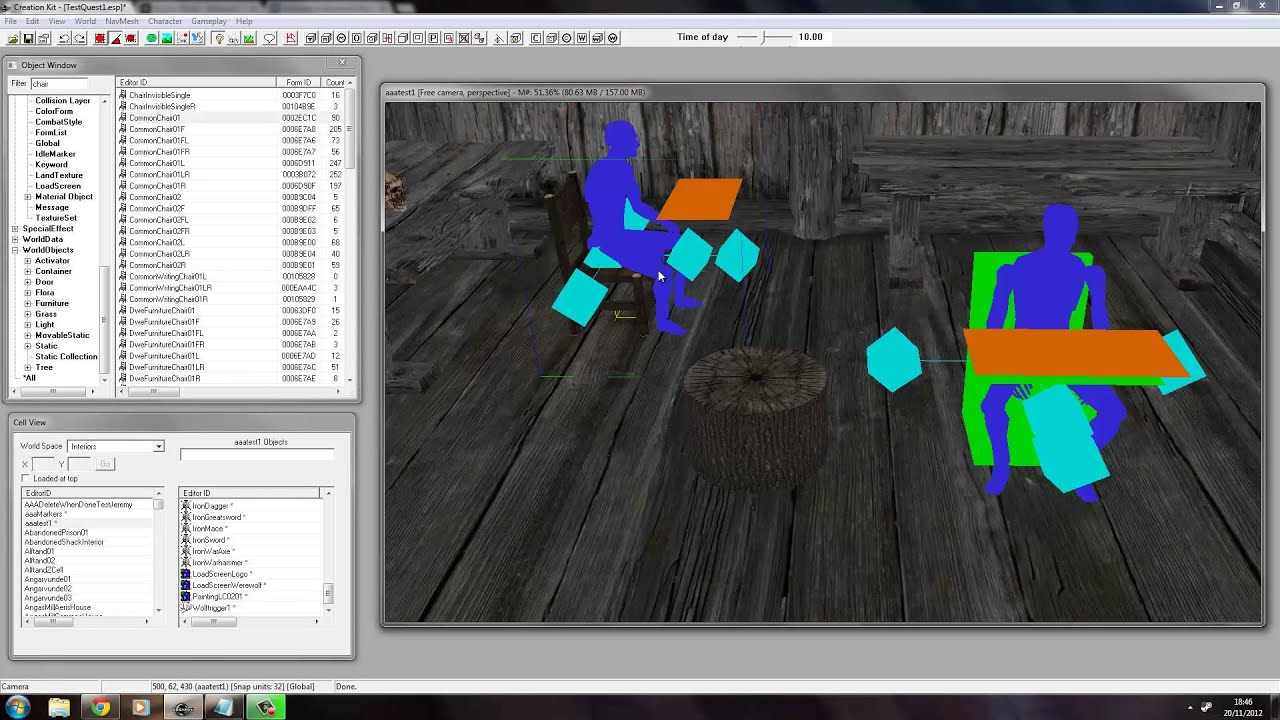This screenshot has width=1280, height=720.
Task: Open the File menu
Action: (x=10, y=21)
